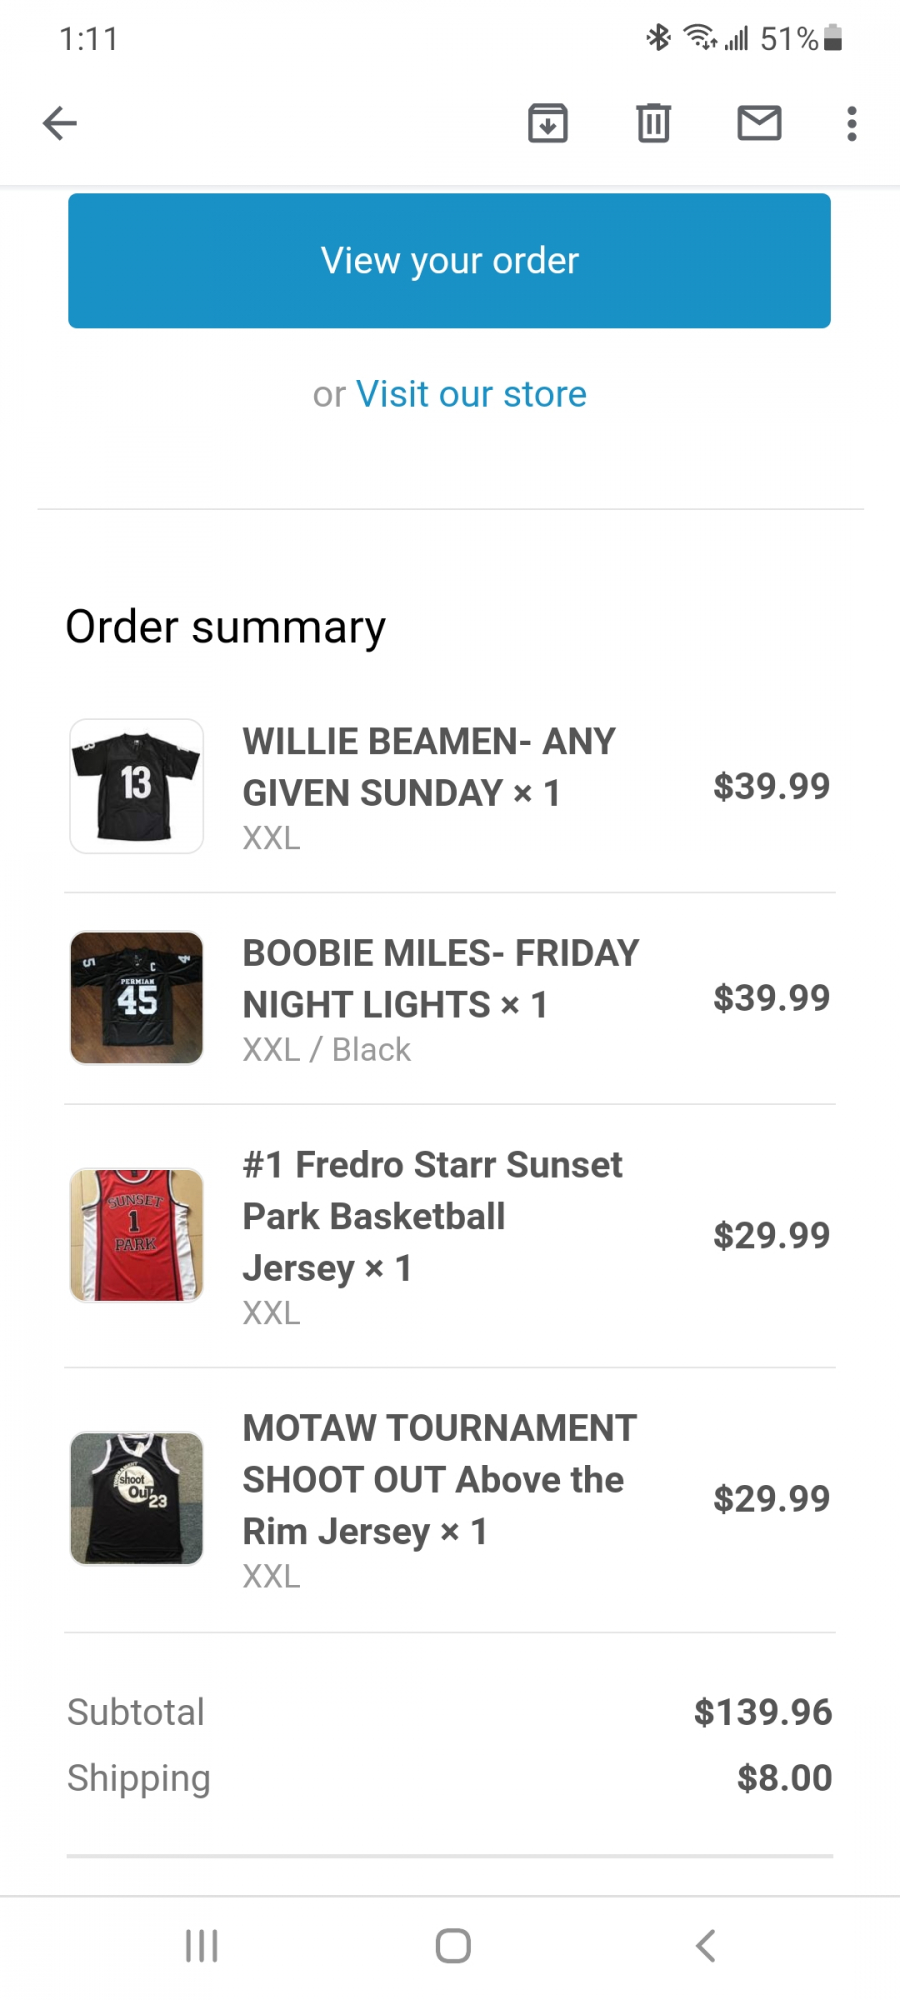900x2000 pixels.
Task: Tap the back arrow icon
Action: click(x=60, y=124)
